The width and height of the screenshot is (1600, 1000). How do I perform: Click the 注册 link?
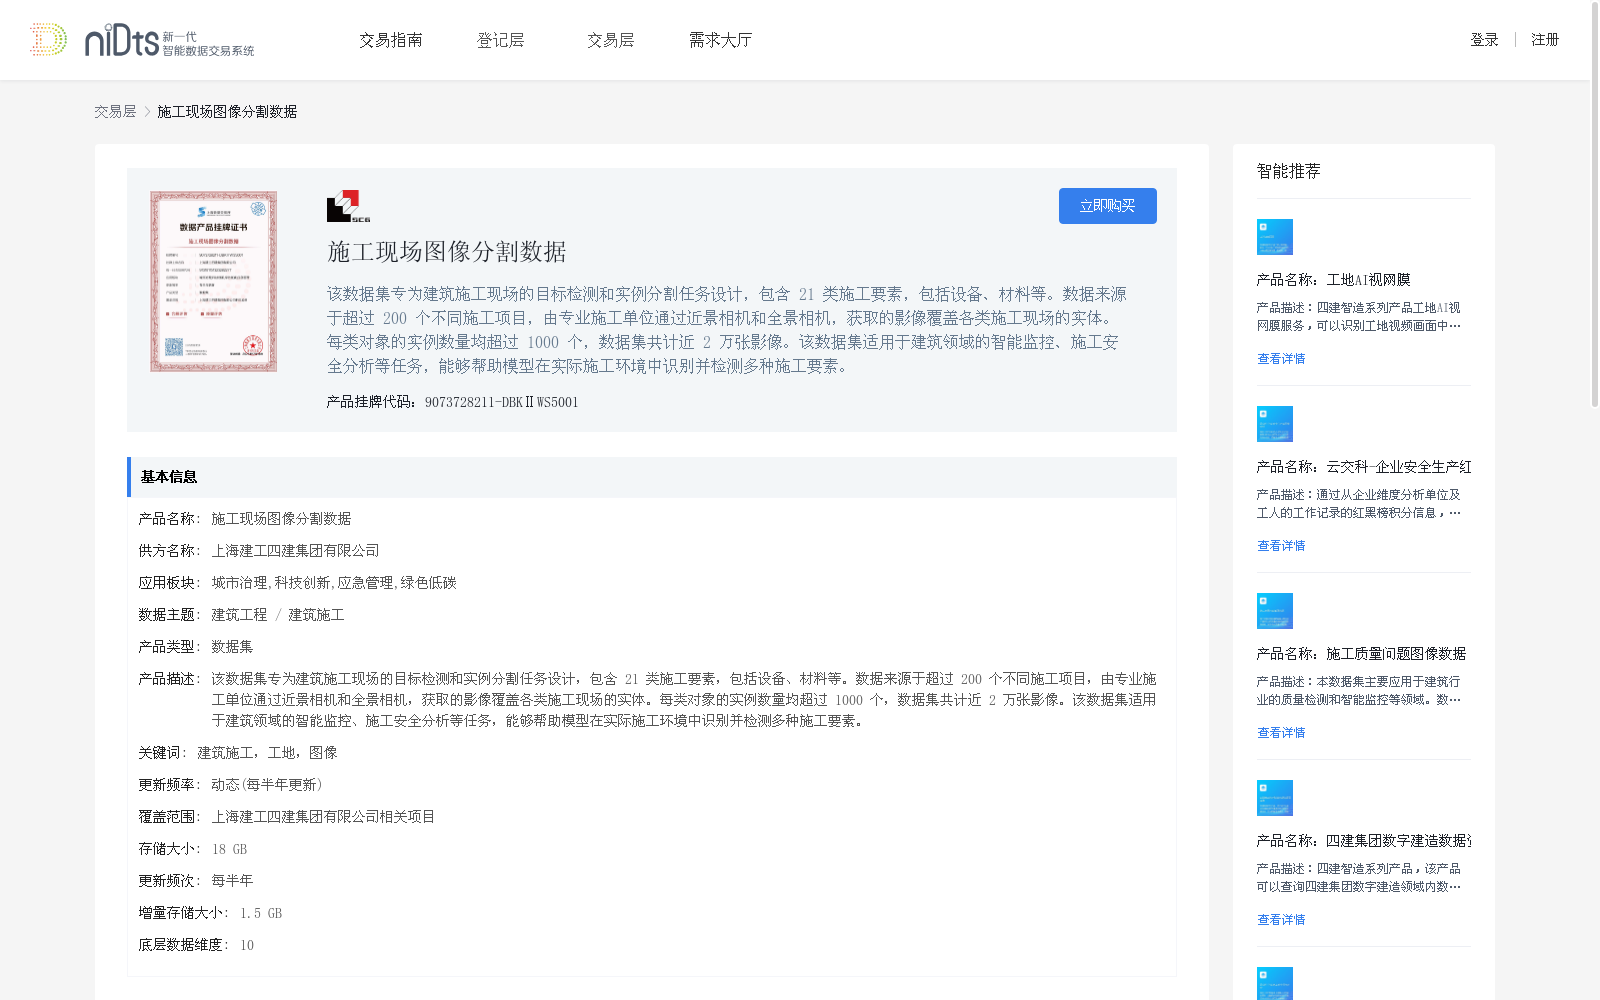pyautogui.click(x=1545, y=40)
